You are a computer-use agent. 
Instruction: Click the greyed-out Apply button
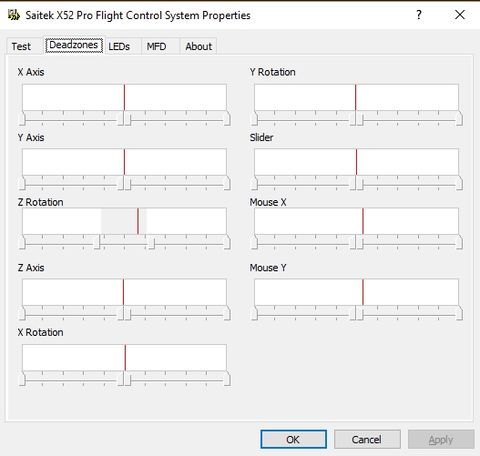(441, 439)
